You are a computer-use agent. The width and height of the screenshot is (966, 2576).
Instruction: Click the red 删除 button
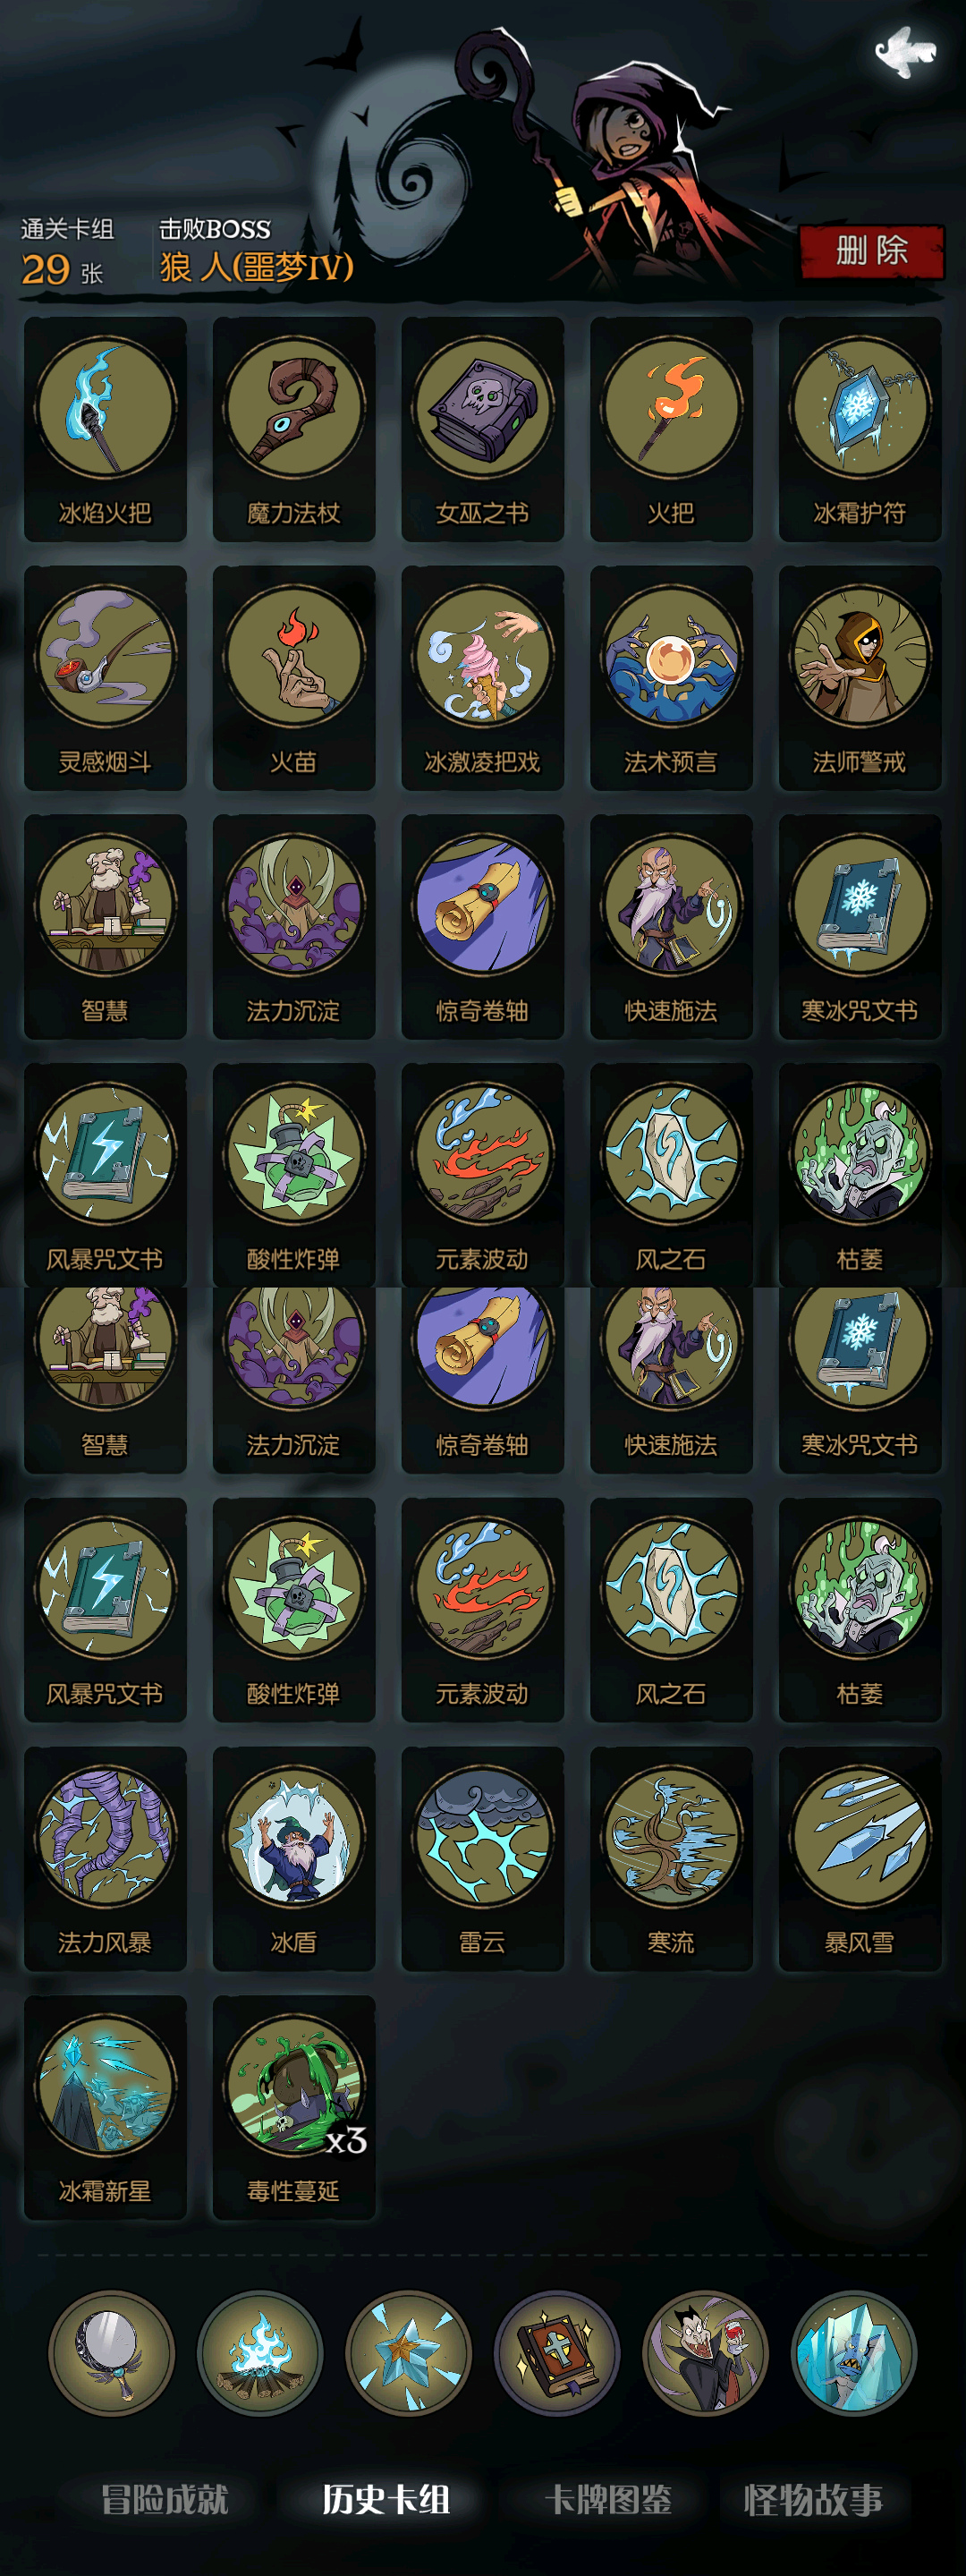coord(872,251)
